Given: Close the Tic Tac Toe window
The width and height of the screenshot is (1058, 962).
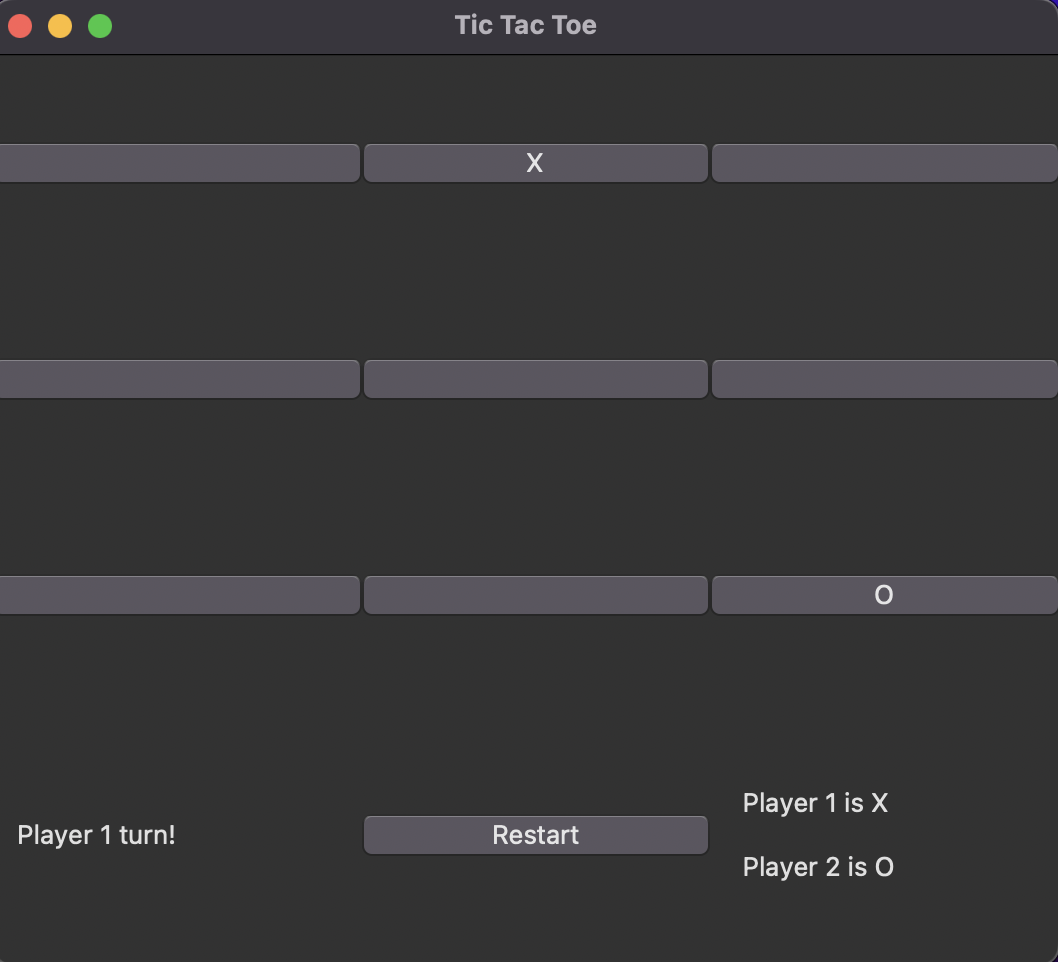Looking at the screenshot, I should (x=20, y=26).
